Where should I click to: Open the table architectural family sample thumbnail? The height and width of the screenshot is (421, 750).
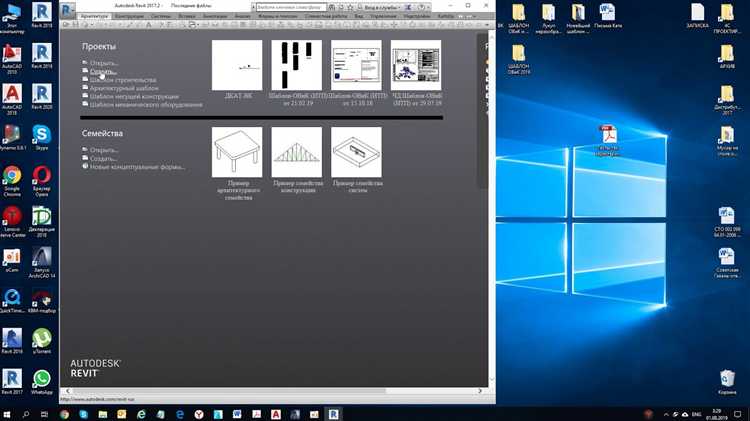237,152
